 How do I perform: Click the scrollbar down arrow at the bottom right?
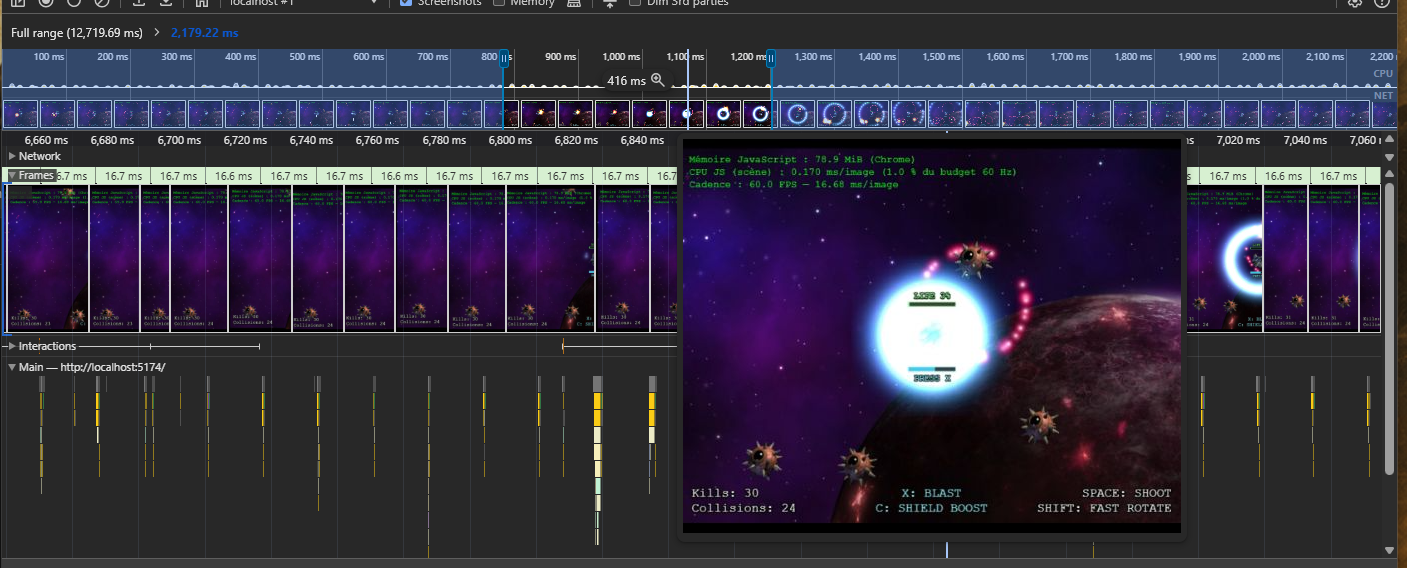point(1389,550)
